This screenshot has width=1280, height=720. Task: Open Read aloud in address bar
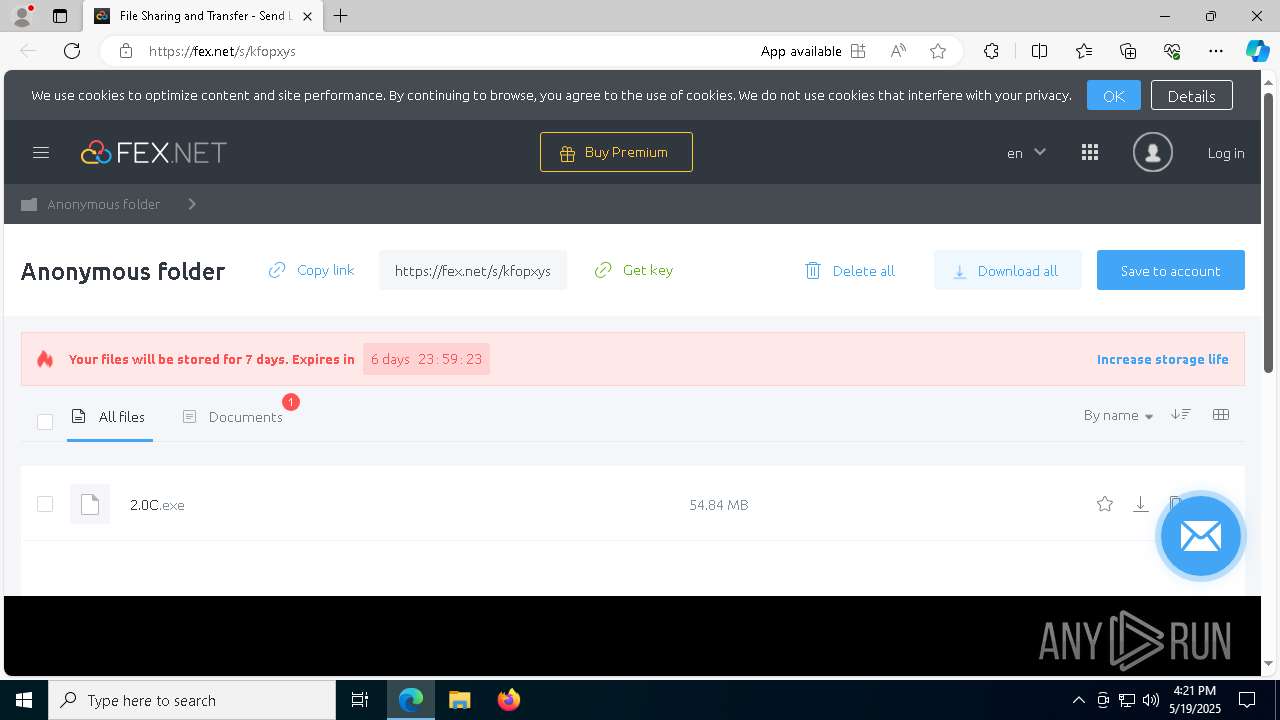898,51
